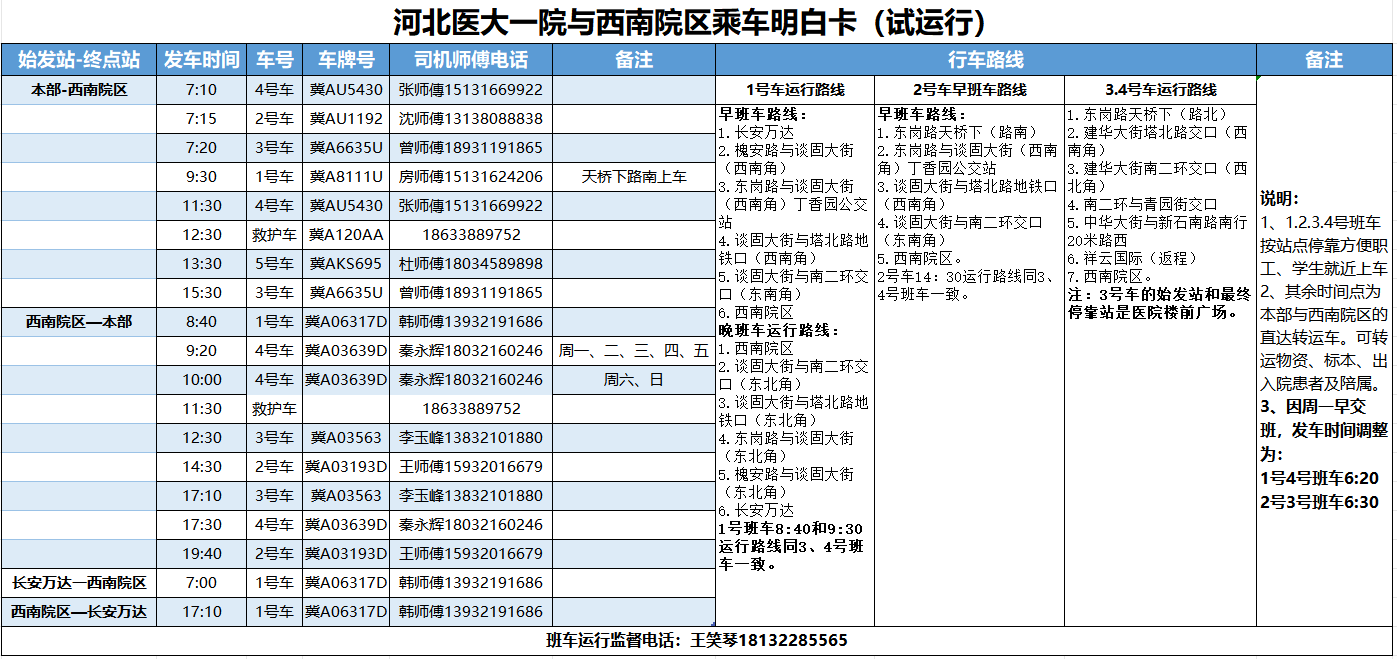Select license plate cell 冀A120AA
The image size is (1397, 659).
coord(346,235)
